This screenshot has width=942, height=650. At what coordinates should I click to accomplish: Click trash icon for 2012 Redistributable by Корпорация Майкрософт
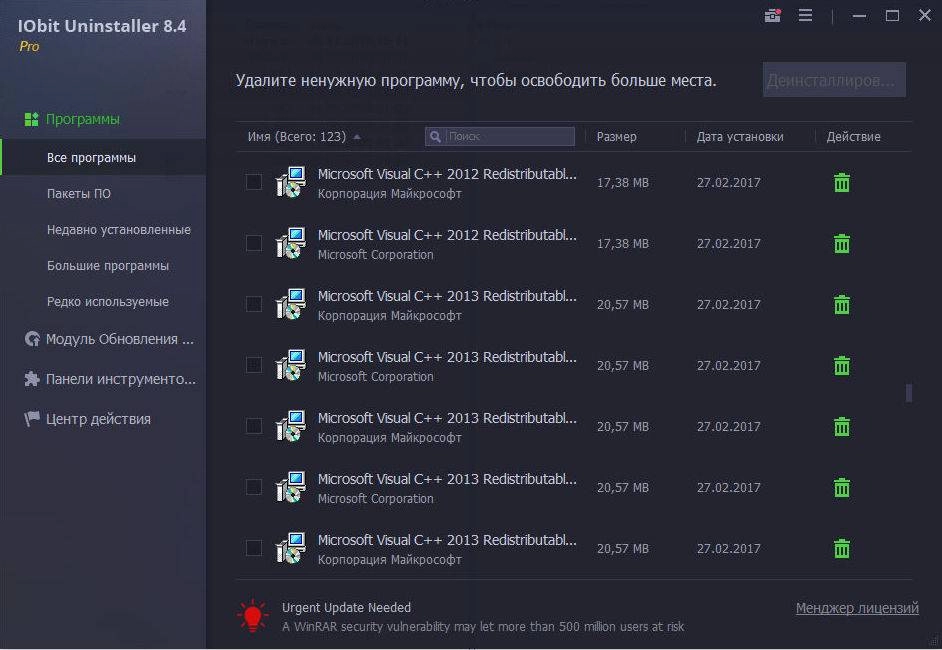(x=842, y=183)
